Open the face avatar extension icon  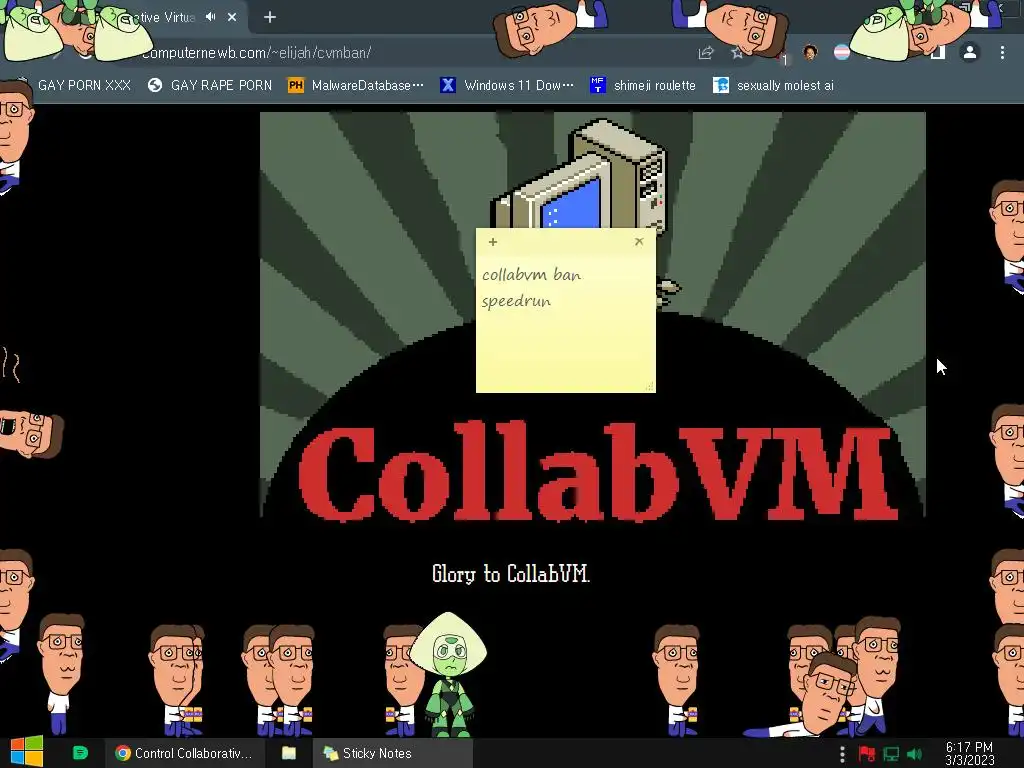tap(810, 52)
